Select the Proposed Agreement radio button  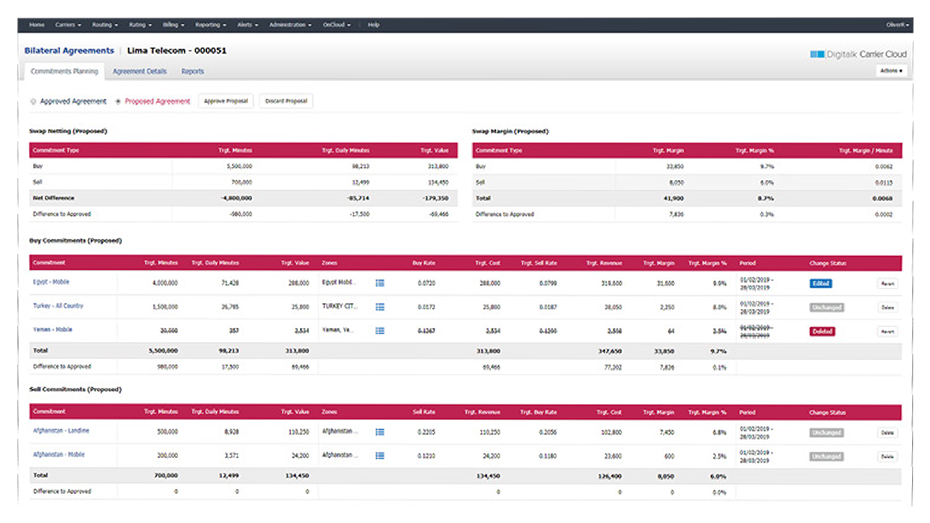pyautogui.click(x=118, y=101)
